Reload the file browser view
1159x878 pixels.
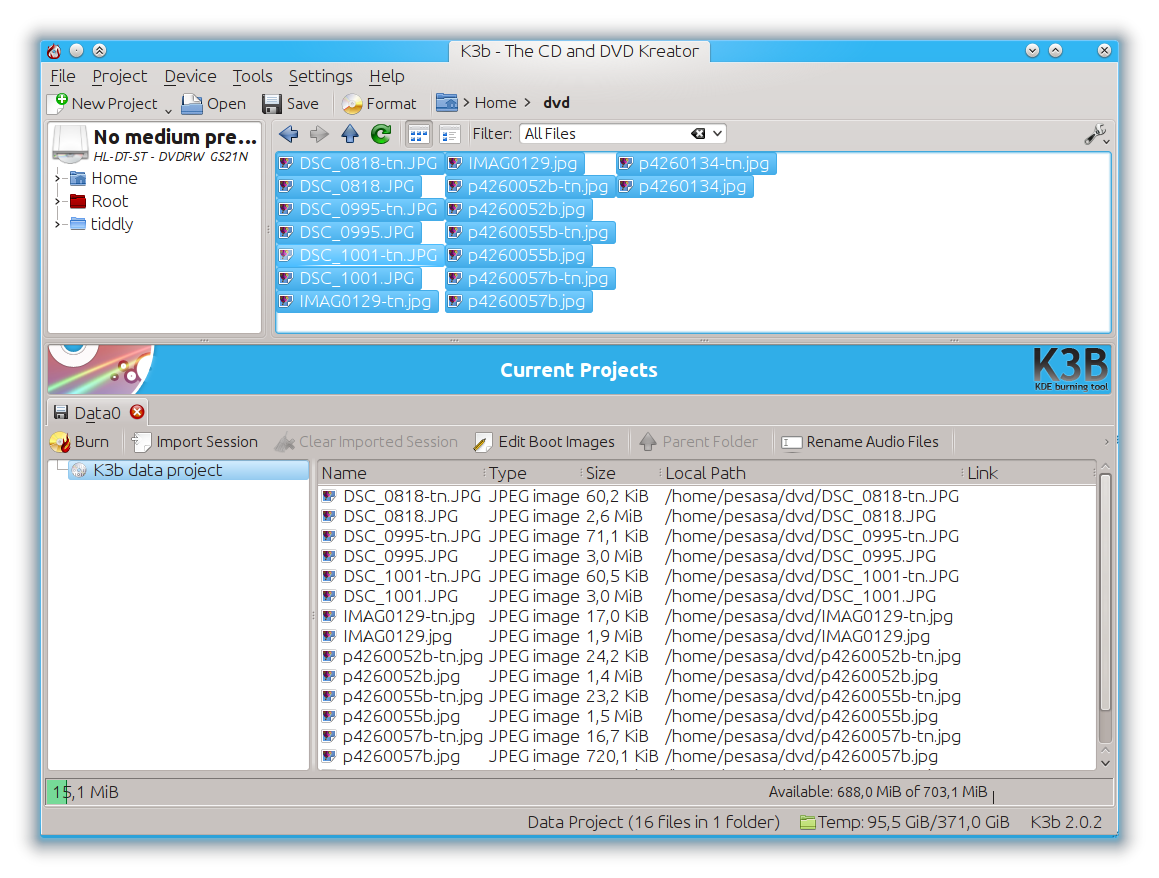click(381, 134)
